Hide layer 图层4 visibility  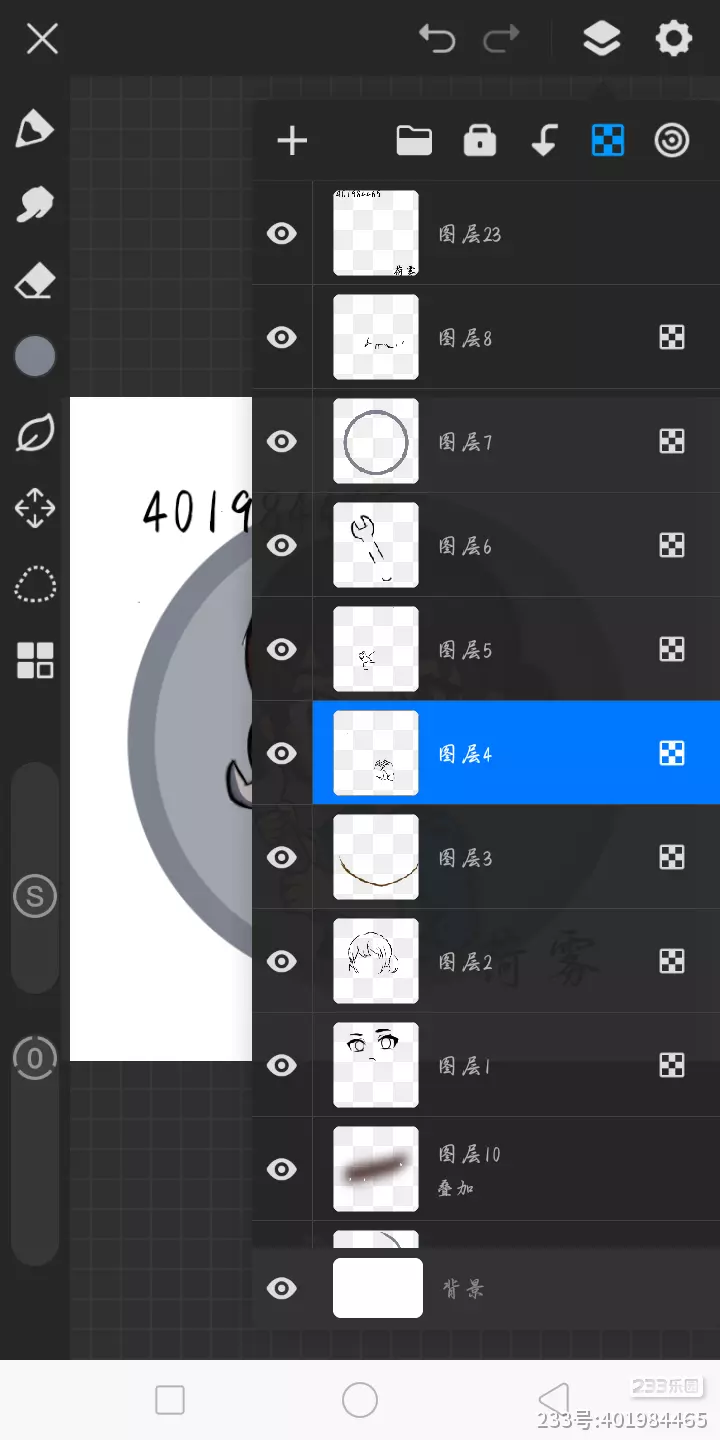point(282,754)
